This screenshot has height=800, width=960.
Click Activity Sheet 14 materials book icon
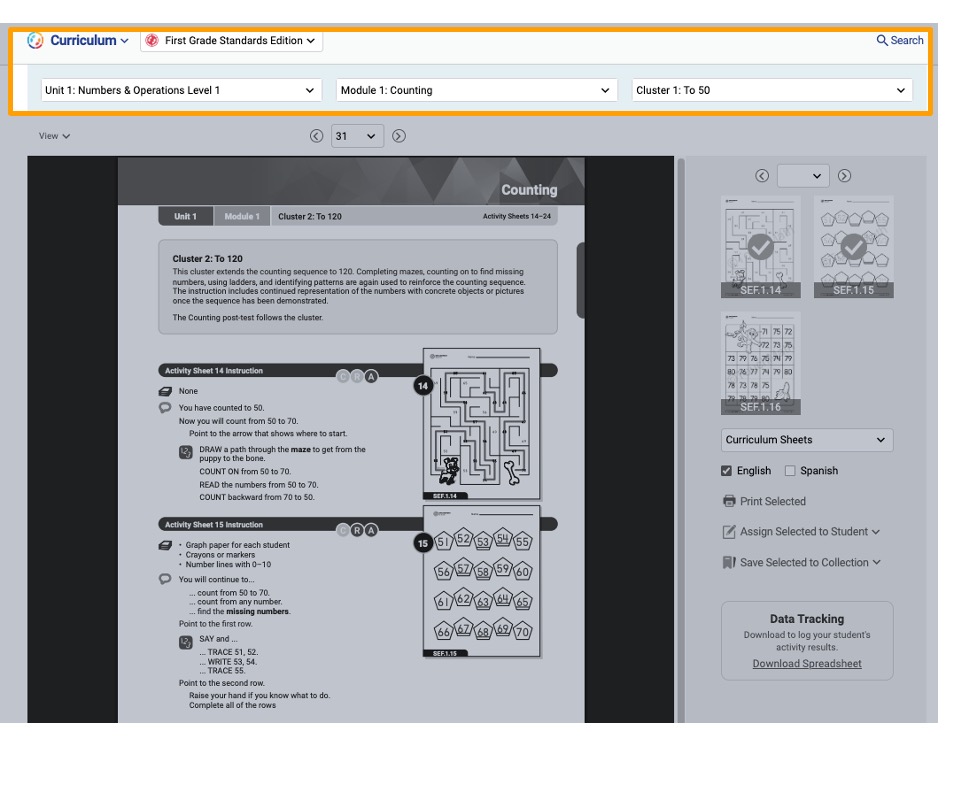165,391
